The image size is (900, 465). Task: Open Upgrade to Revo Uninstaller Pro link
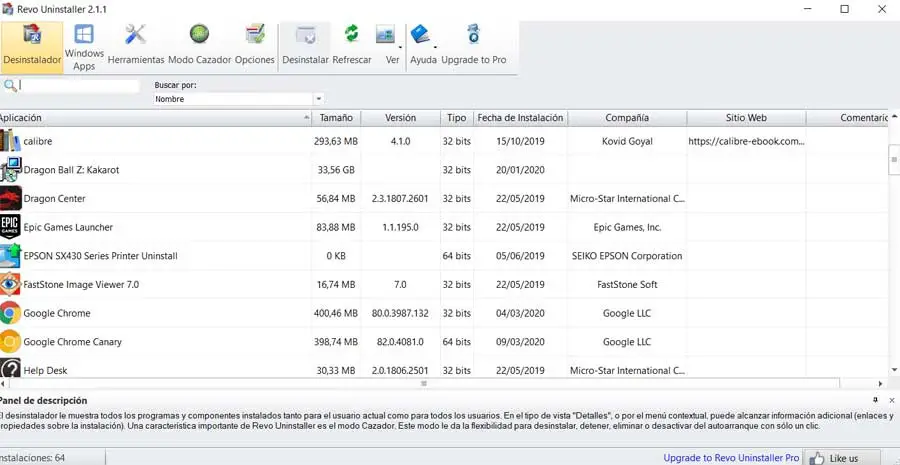tap(731, 458)
